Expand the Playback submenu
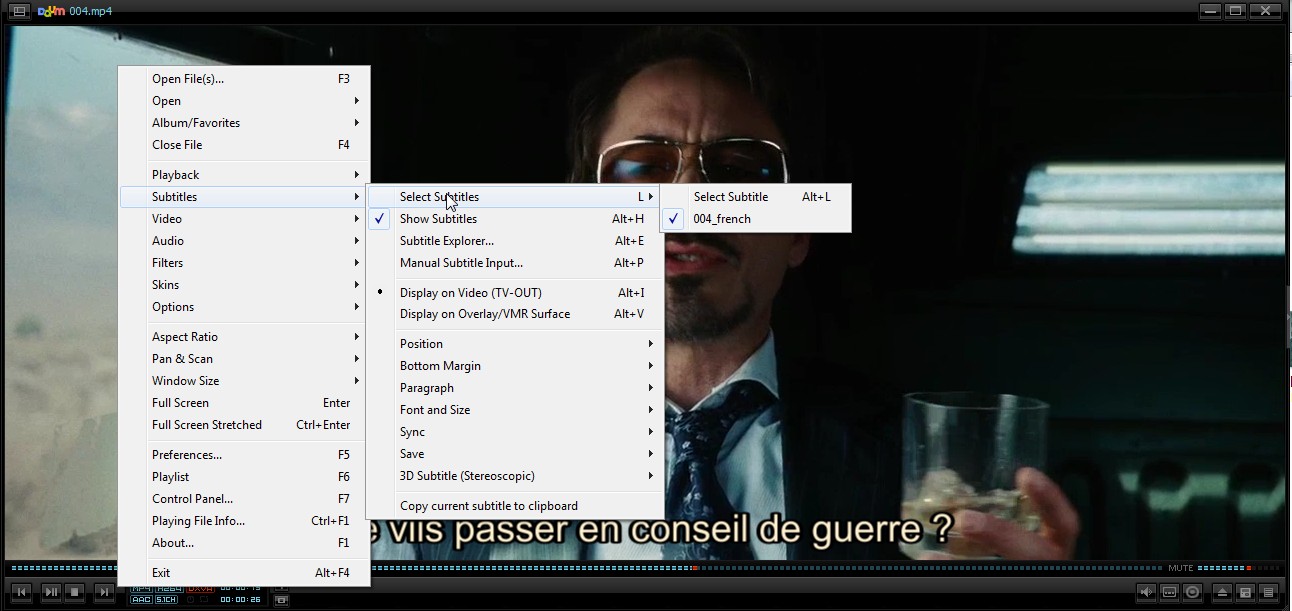Image resolution: width=1292 pixels, height=611 pixels. (244, 175)
